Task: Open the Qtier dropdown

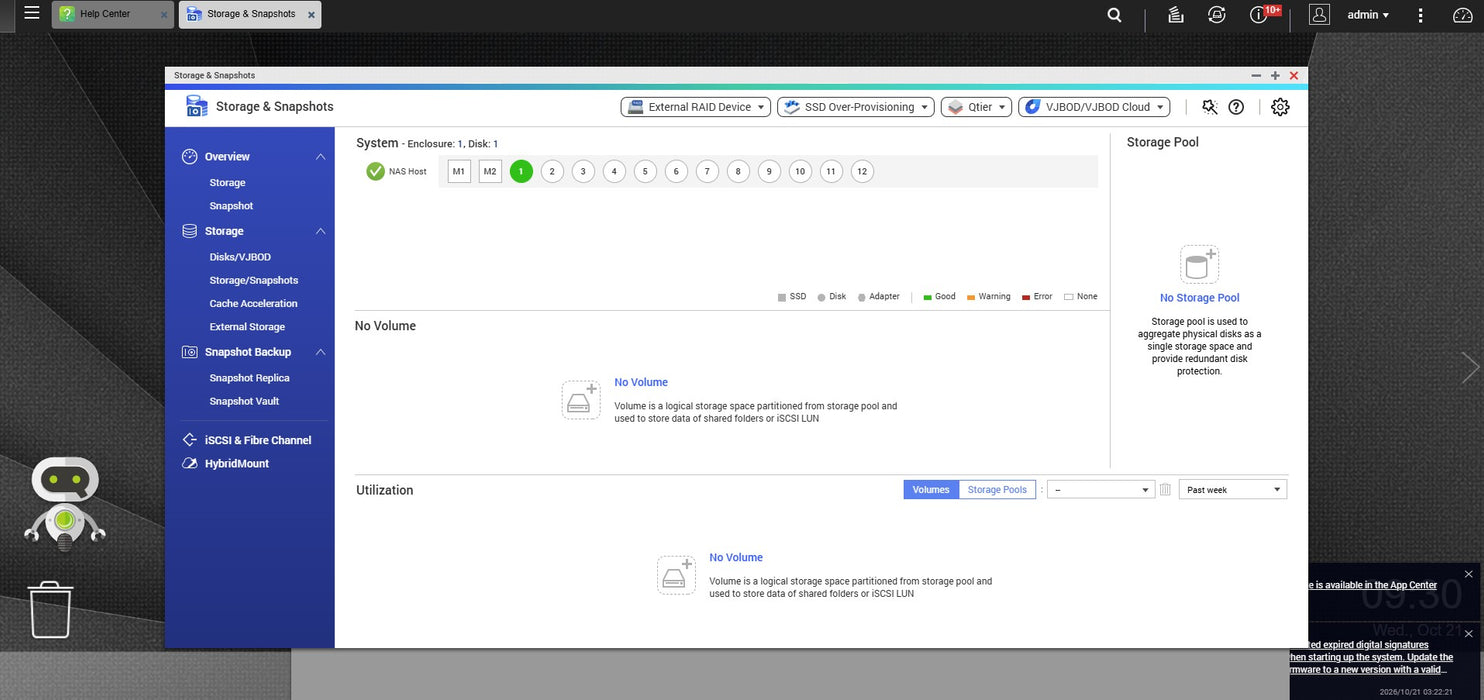Action: coord(976,107)
